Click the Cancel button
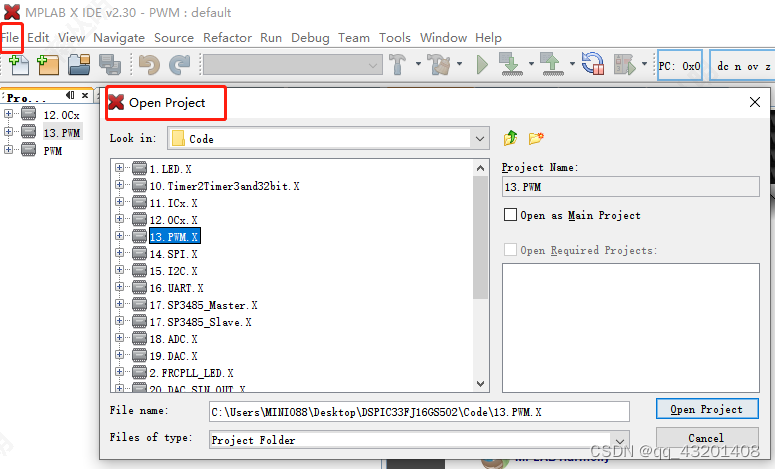Screen dimensions: 775x469 coord(707,437)
